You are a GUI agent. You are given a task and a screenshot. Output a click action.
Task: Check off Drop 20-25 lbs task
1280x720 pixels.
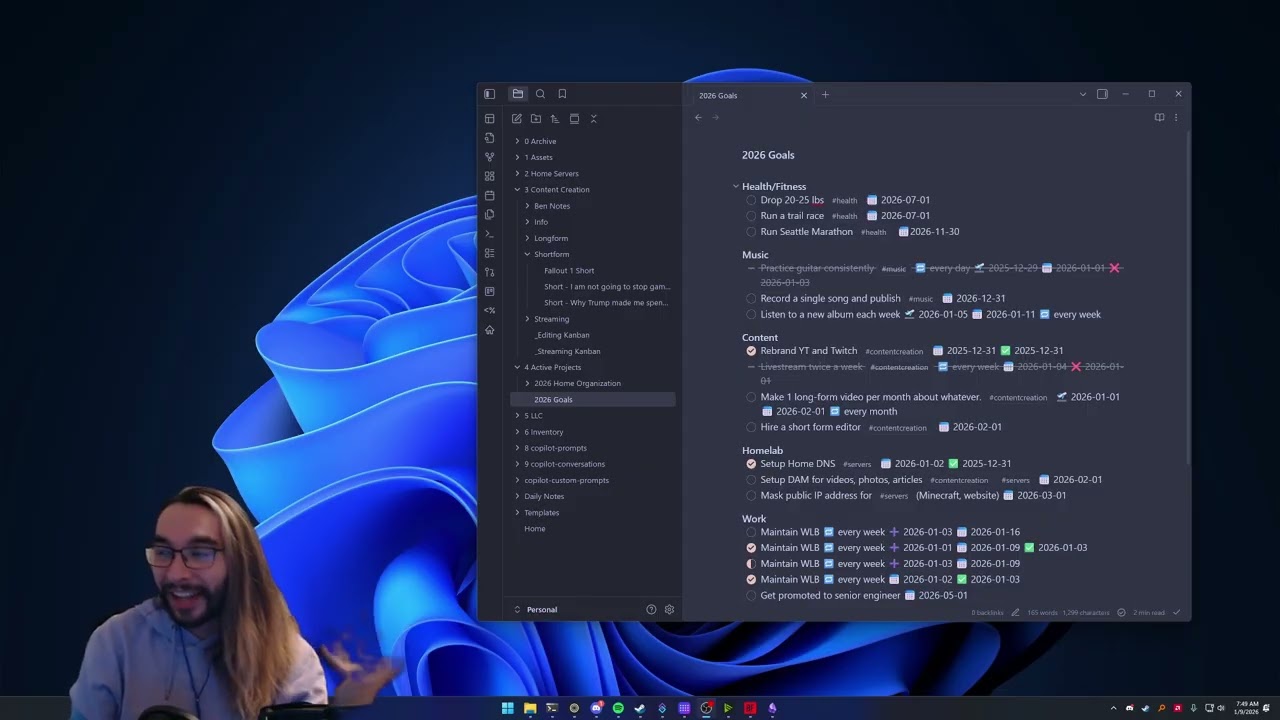pyautogui.click(x=751, y=200)
